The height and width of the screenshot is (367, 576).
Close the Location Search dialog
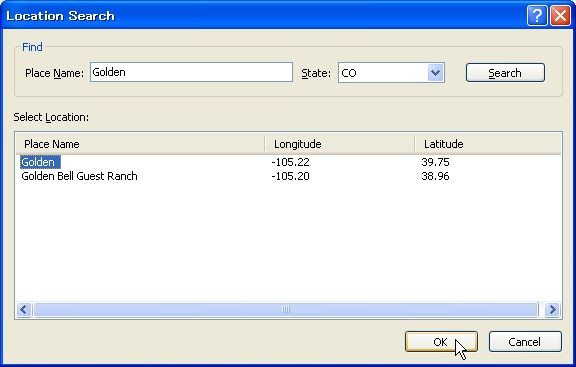click(x=561, y=16)
